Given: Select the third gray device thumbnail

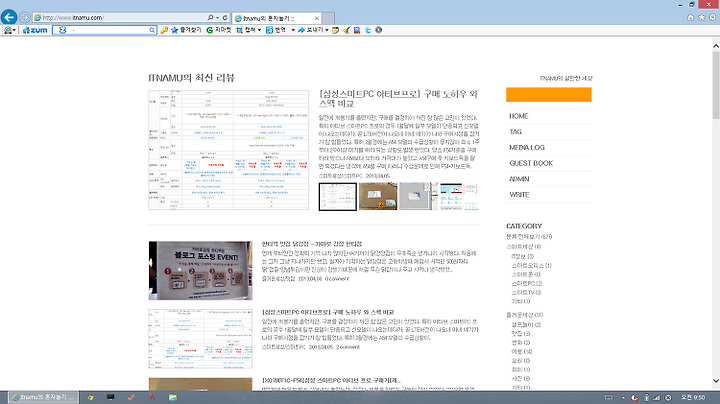Looking at the screenshot, I should pos(418,196).
